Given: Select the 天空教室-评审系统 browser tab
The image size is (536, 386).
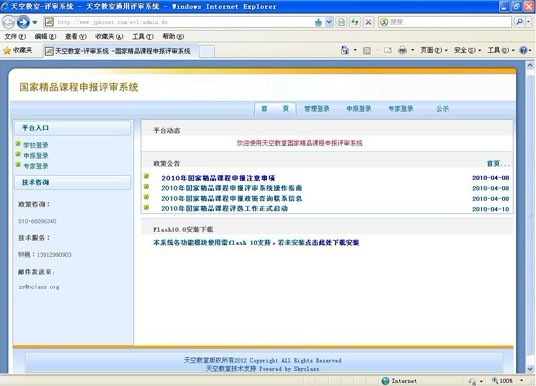Looking at the screenshot, I should click(121, 51).
